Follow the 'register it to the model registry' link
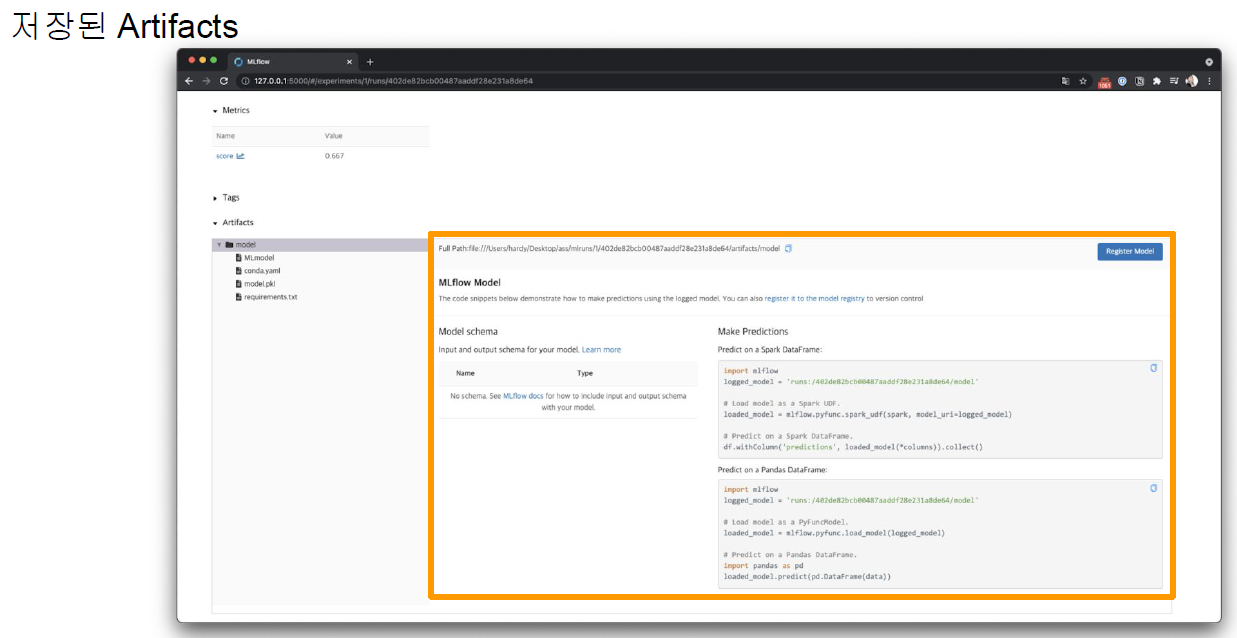1237x638 pixels. 814,298
